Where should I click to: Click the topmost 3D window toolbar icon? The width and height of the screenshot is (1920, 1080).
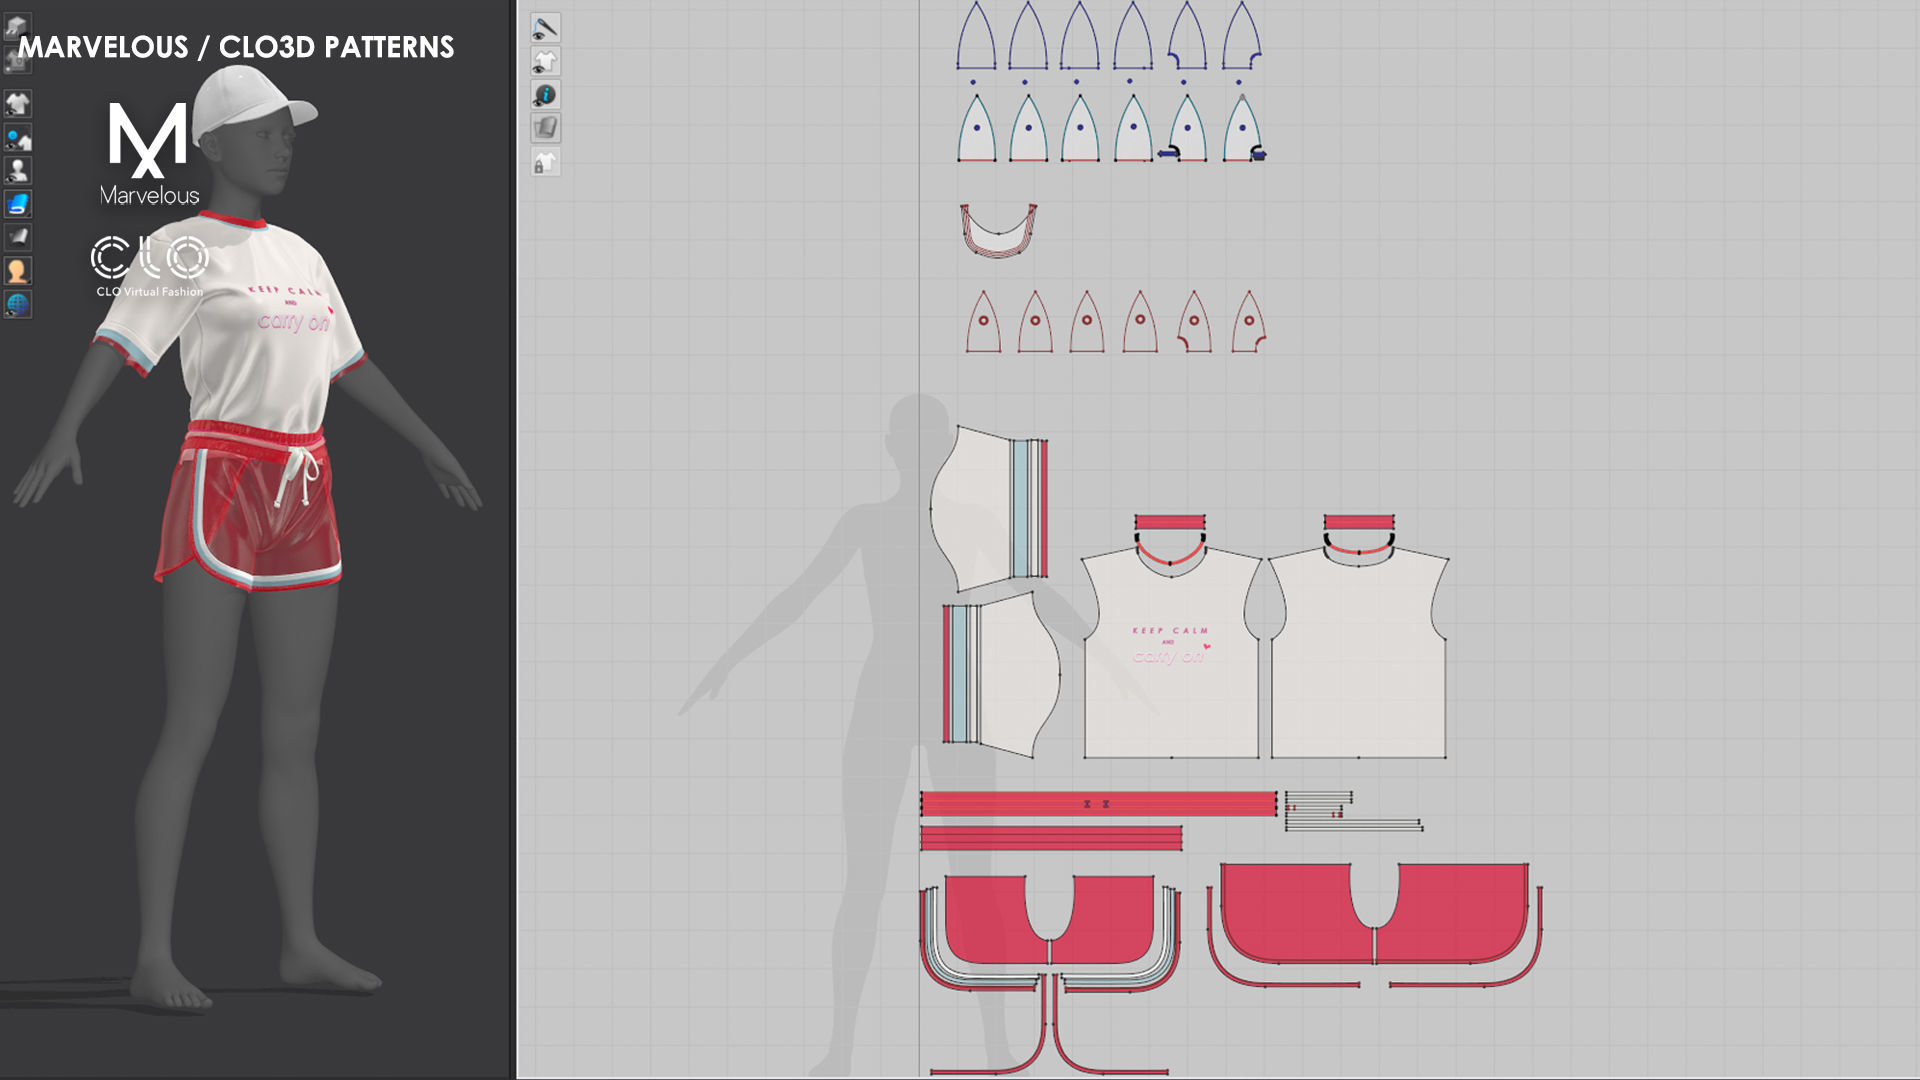point(17,27)
